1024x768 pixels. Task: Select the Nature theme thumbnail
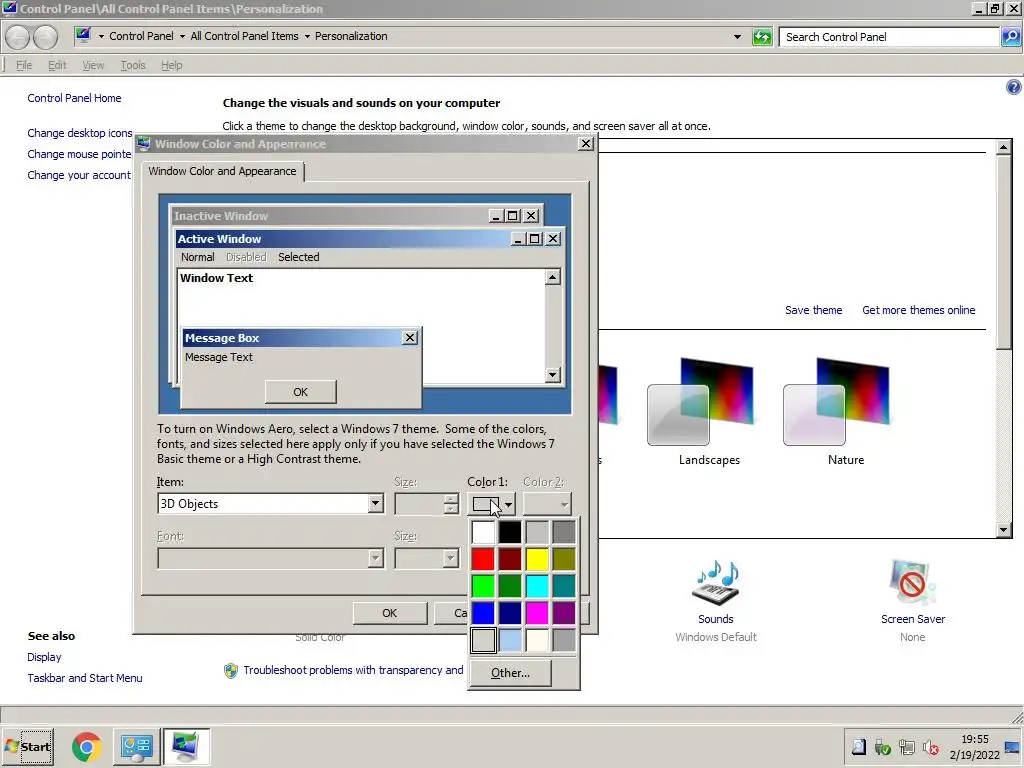(837, 402)
